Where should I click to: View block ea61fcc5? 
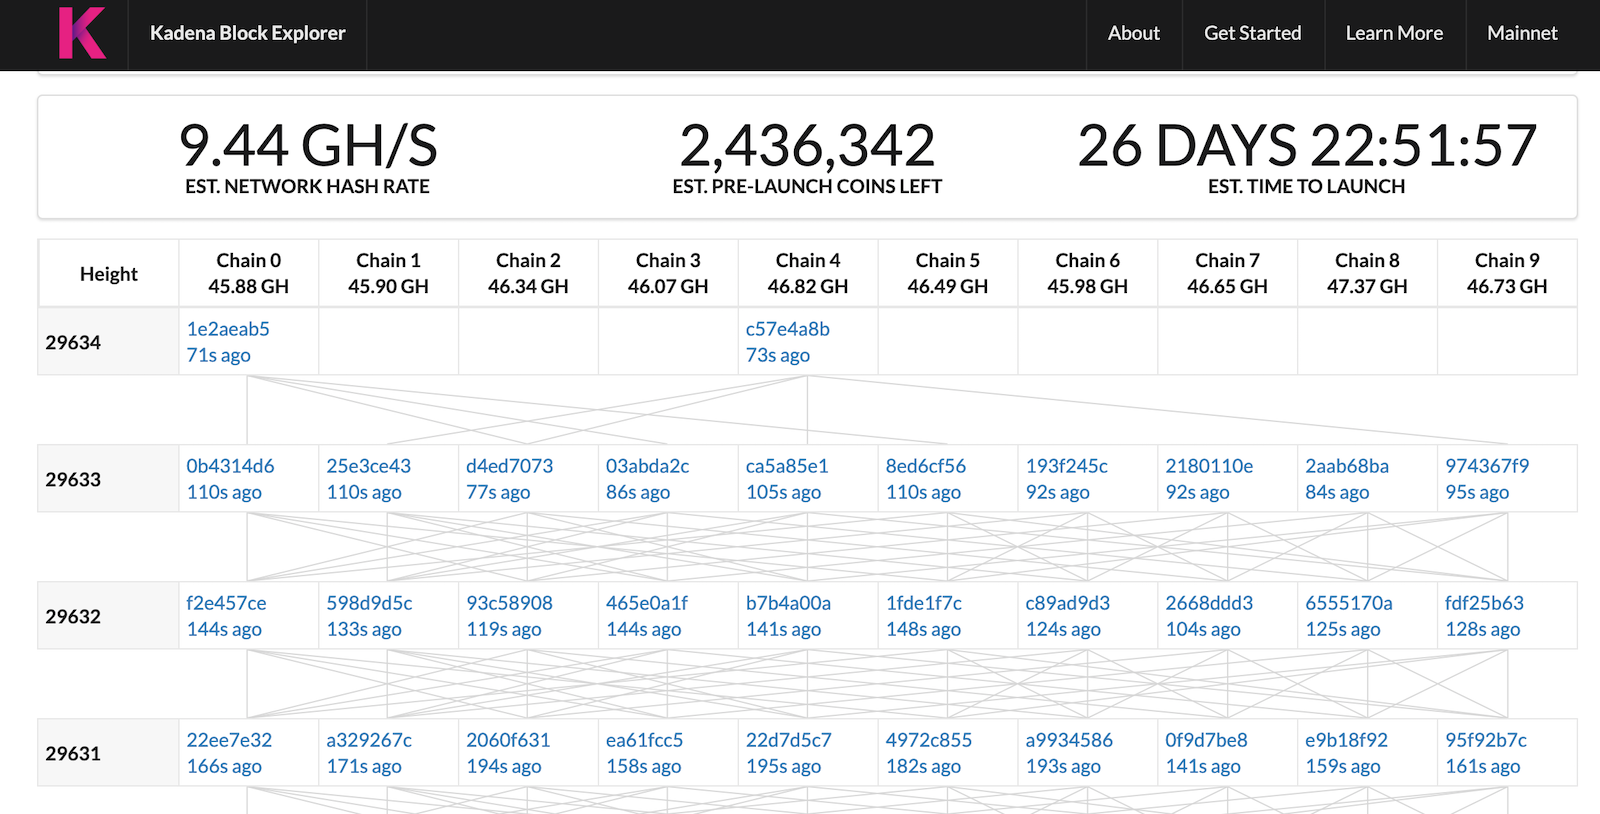(645, 740)
